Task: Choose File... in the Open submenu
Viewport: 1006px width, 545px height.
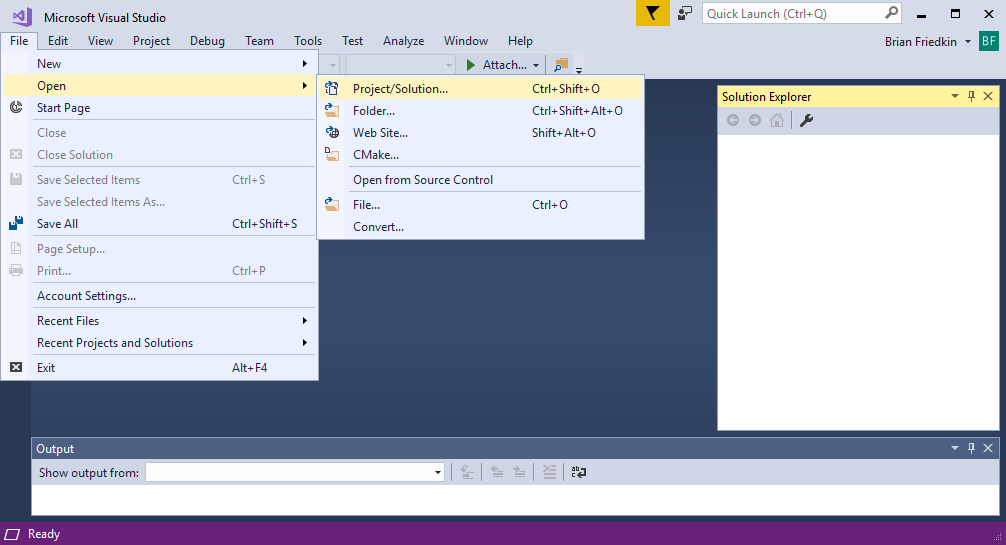Action: (481, 205)
